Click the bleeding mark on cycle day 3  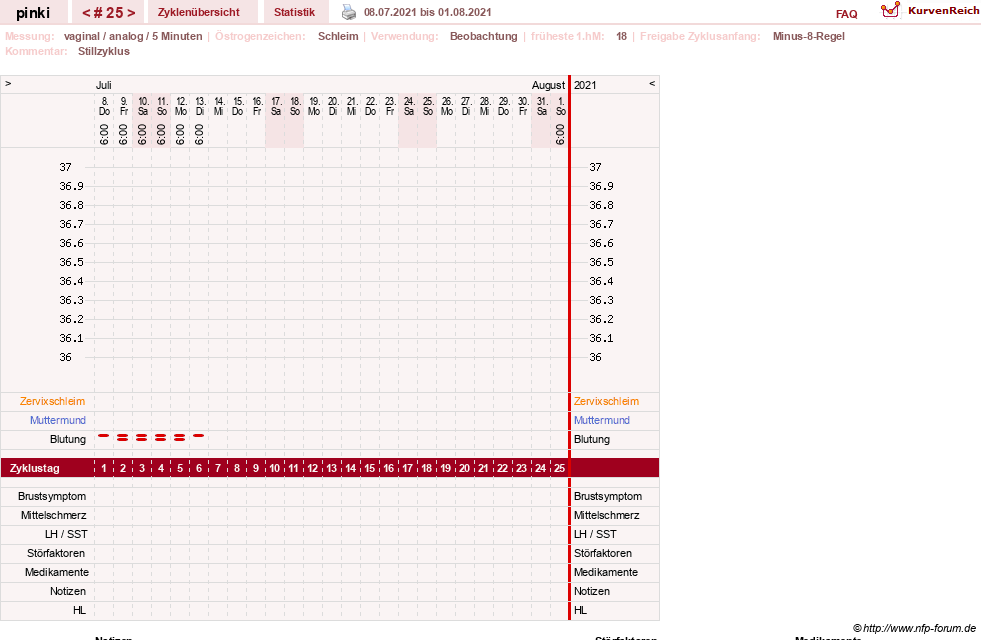click(141, 437)
